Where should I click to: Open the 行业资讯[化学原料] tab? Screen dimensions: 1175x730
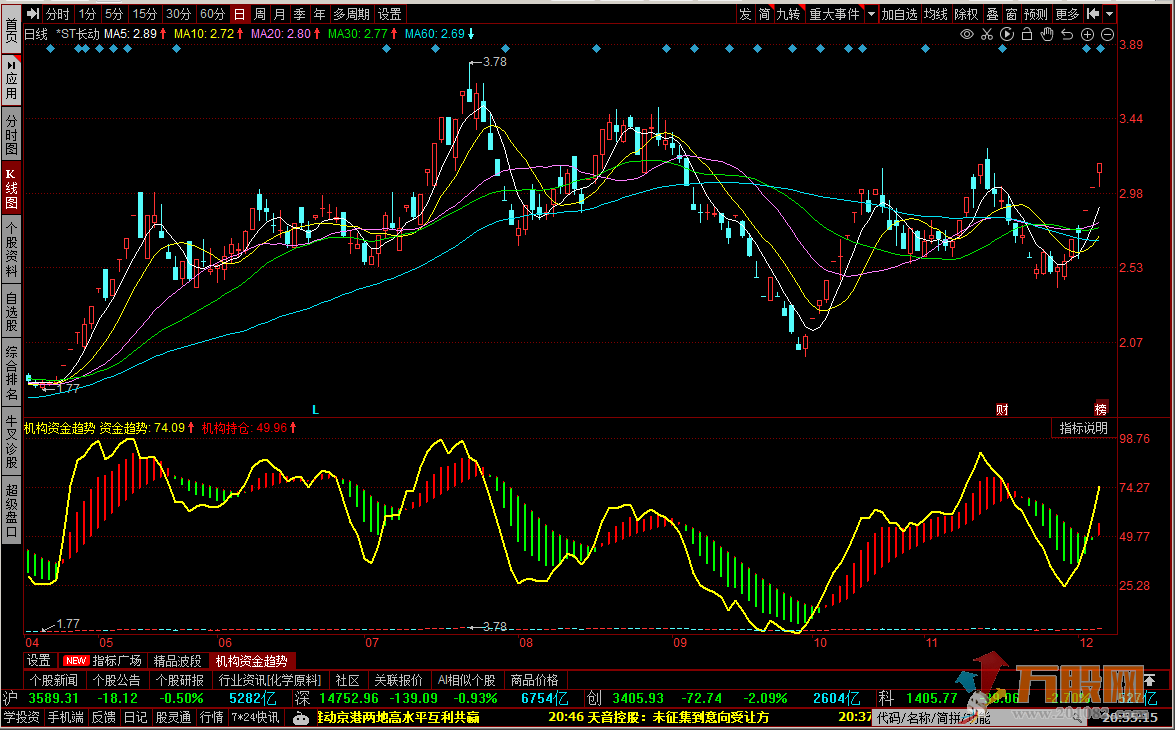(270, 681)
